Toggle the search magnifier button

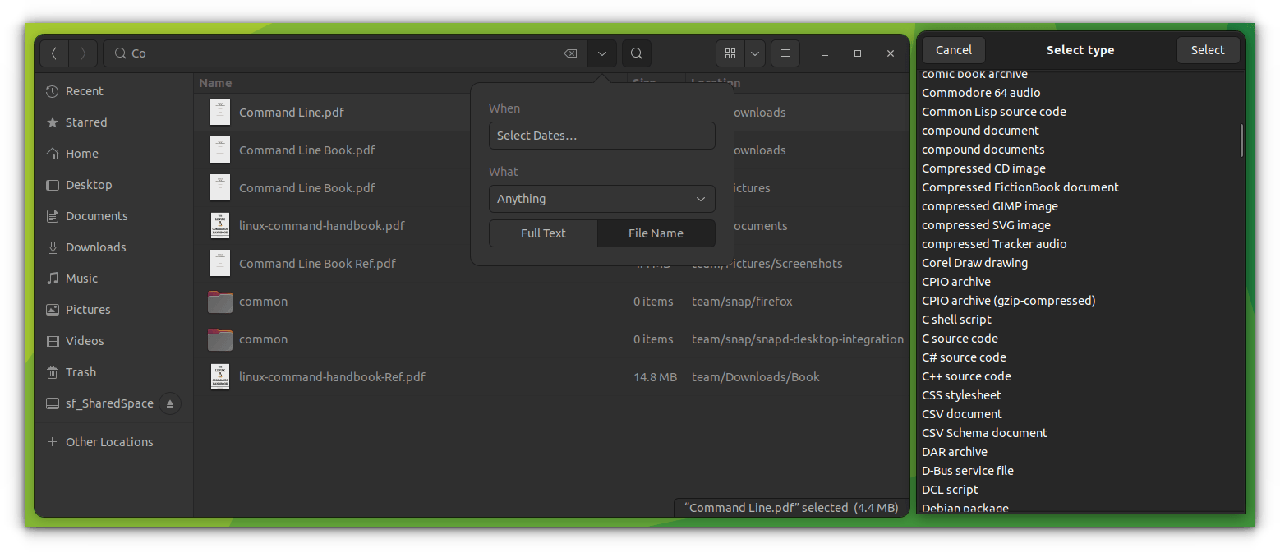tap(636, 53)
